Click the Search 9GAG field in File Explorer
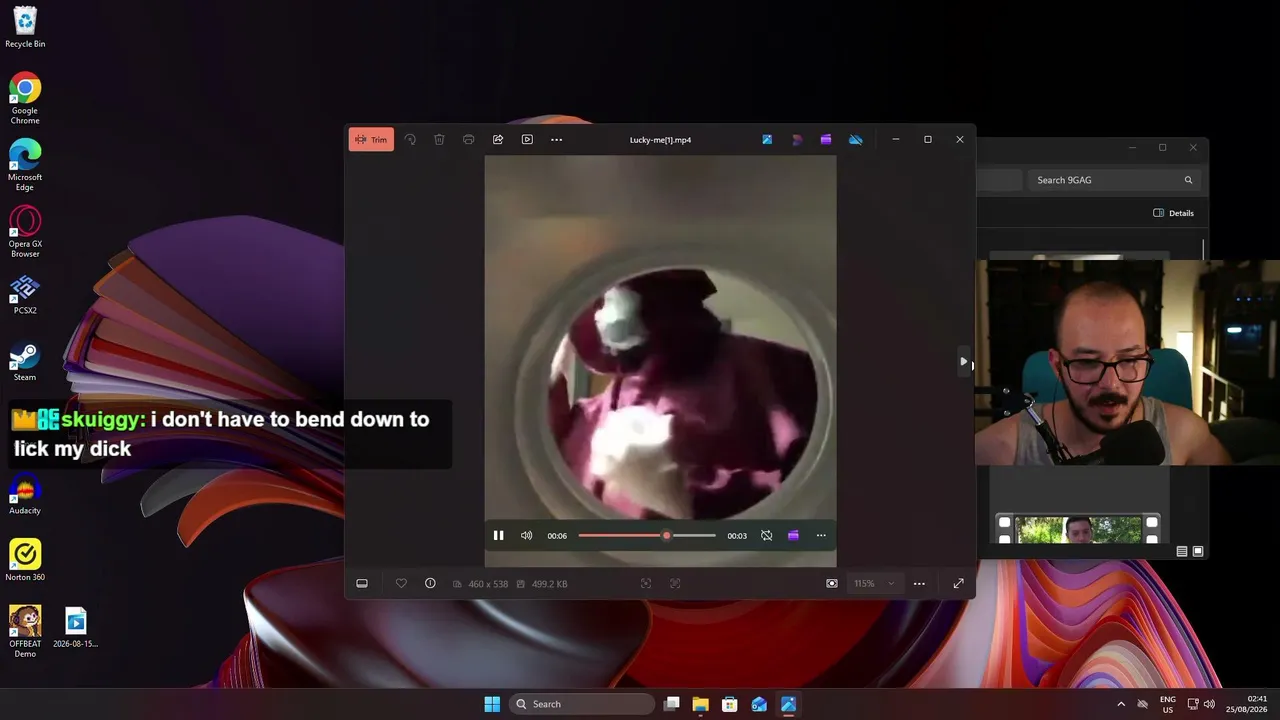Image resolution: width=1280 pixels, height=720 pixels. click(x=1114, y=180)
